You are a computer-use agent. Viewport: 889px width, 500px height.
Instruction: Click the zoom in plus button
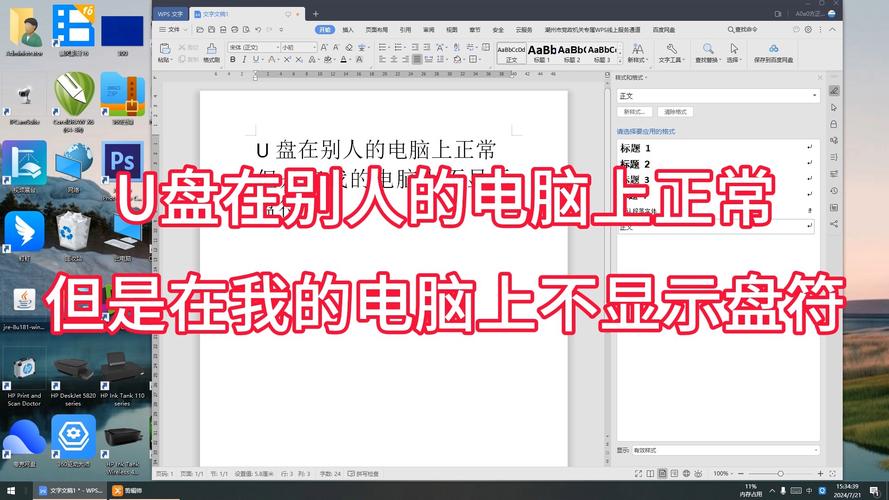tap(820, 473)
